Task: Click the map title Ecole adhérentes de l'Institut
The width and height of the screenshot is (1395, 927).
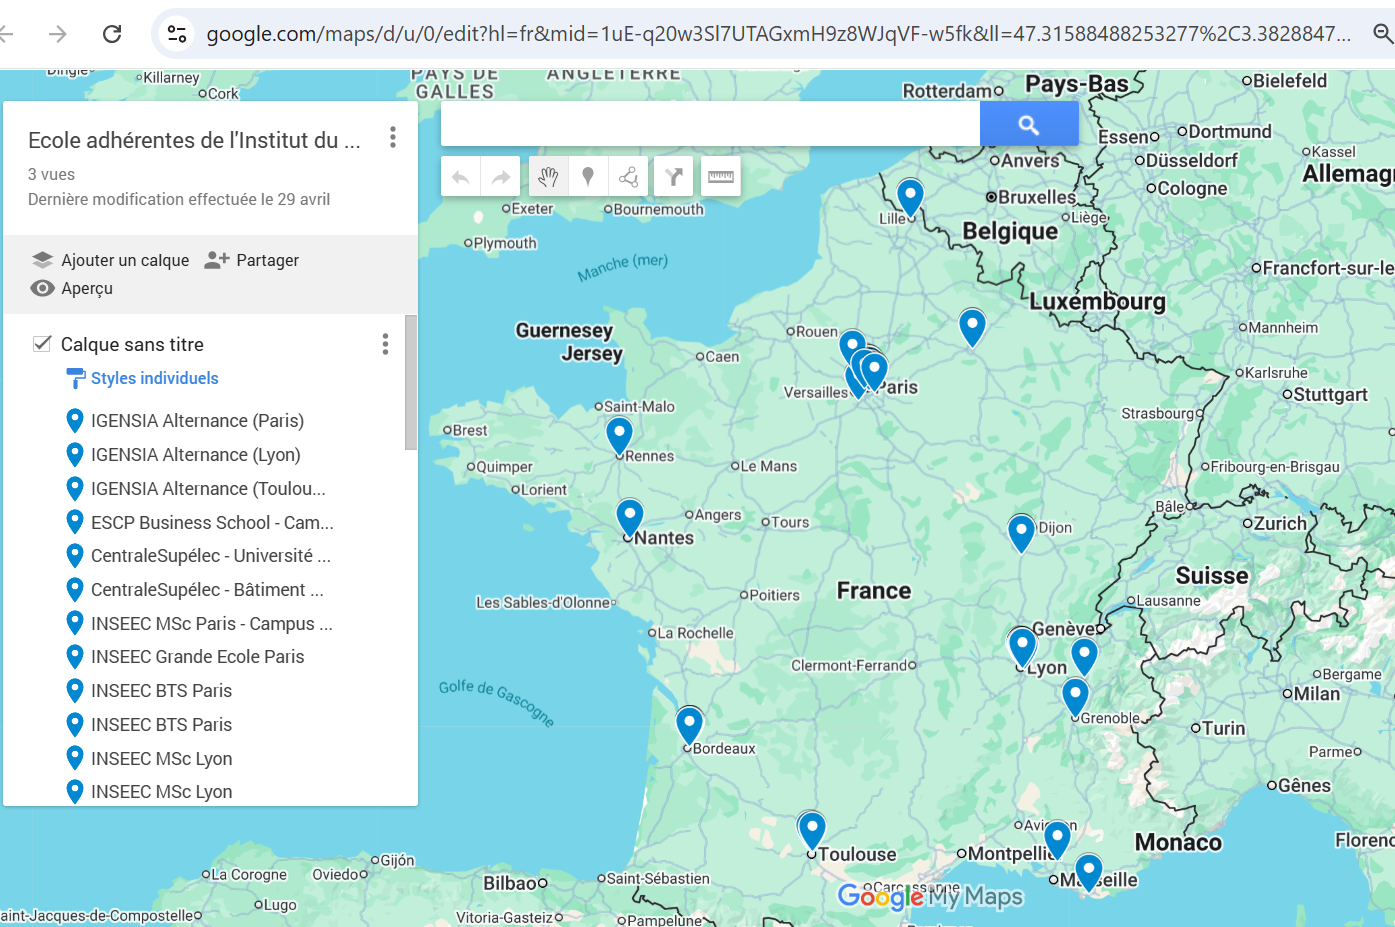Action: (194, 140)
